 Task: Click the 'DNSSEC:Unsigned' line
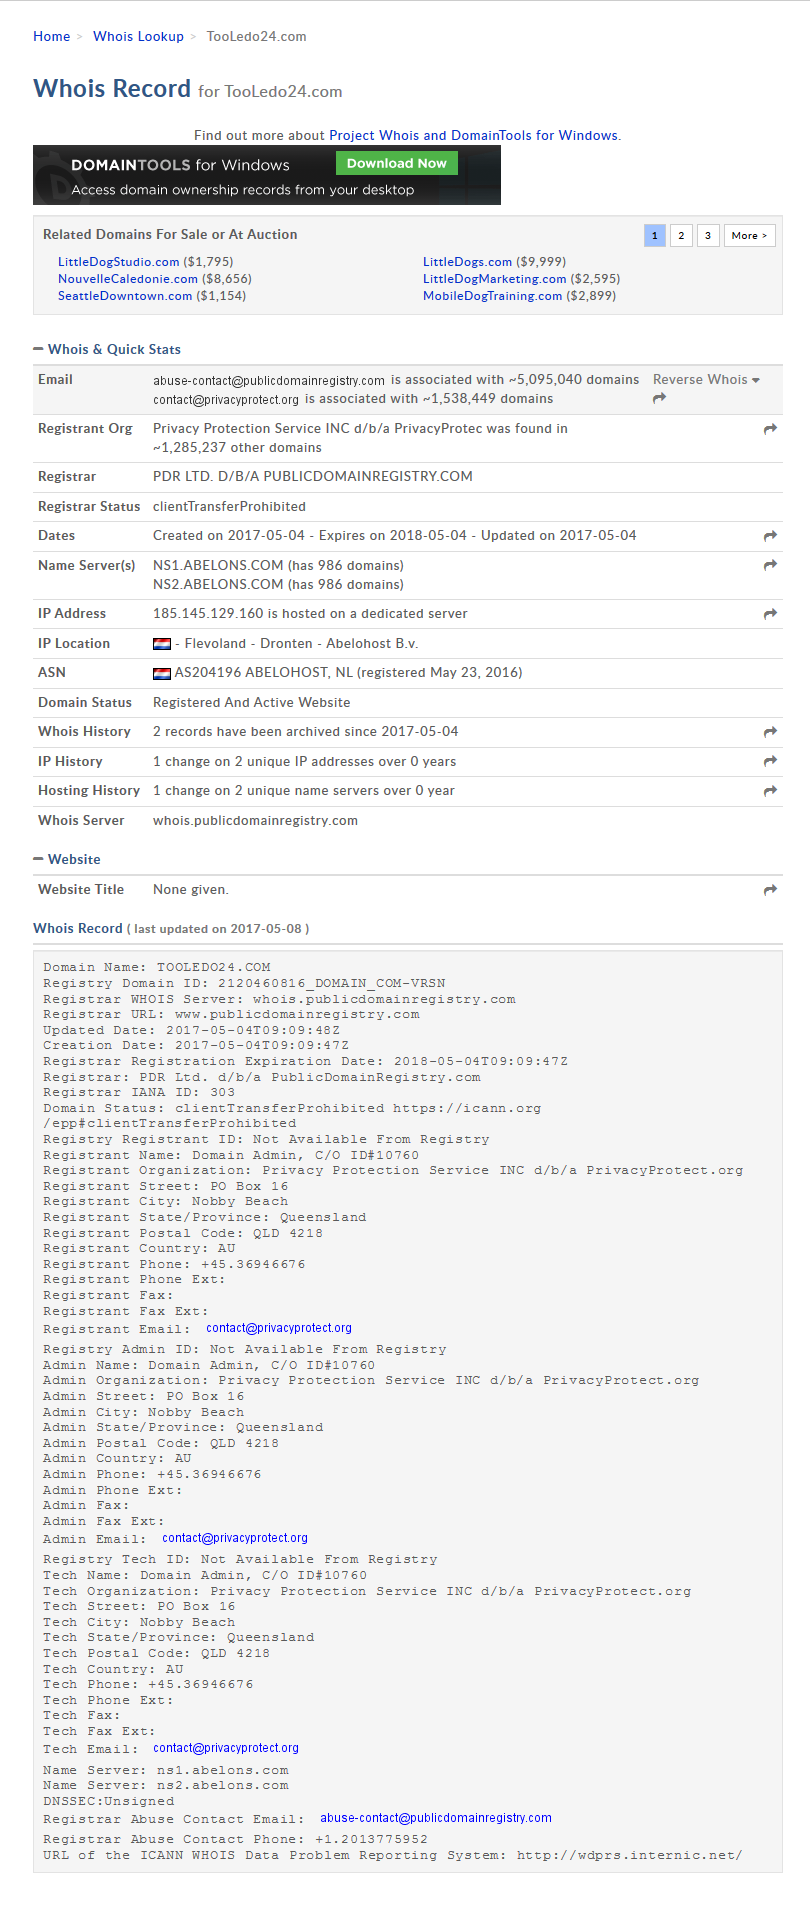tap(109, 1801)
